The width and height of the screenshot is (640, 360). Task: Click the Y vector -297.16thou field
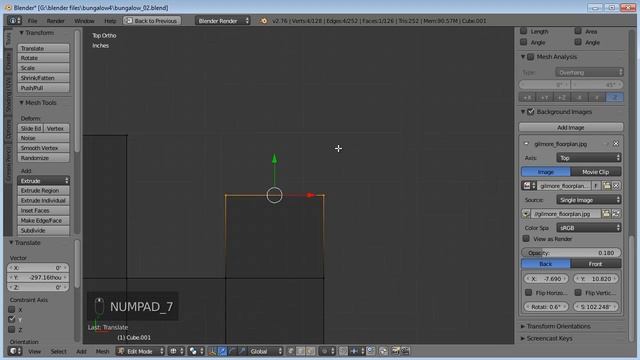coord(38,278)
